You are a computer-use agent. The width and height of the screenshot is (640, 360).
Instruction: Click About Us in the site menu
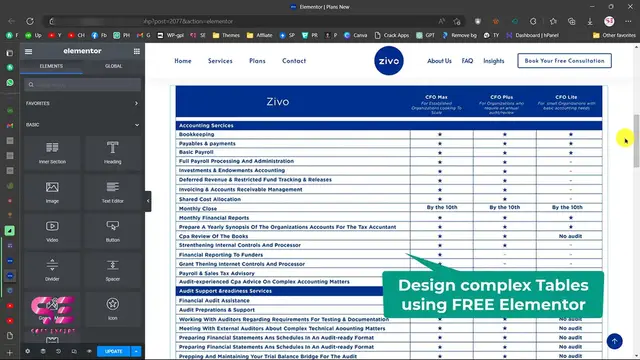coord(439,61)
